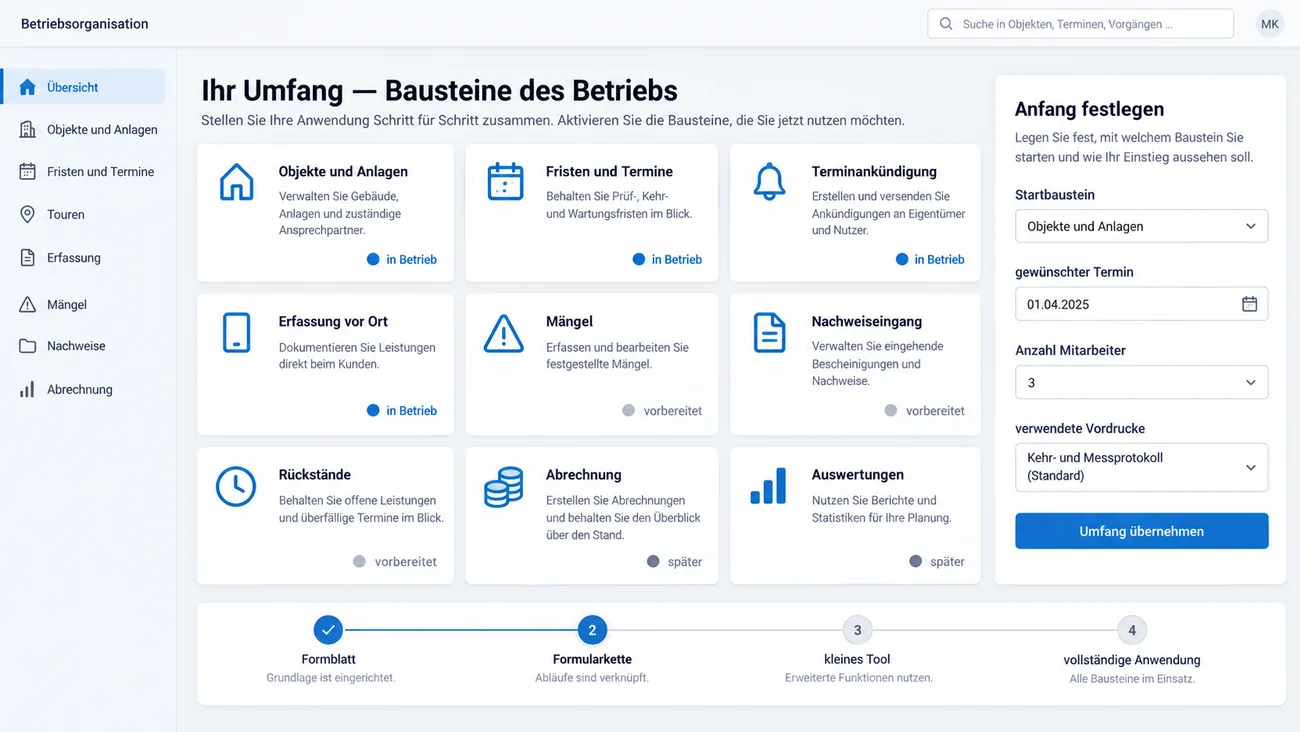
Task: Toggle 'später' status on Auswertungen card
Action: click(x=937, y=561)
